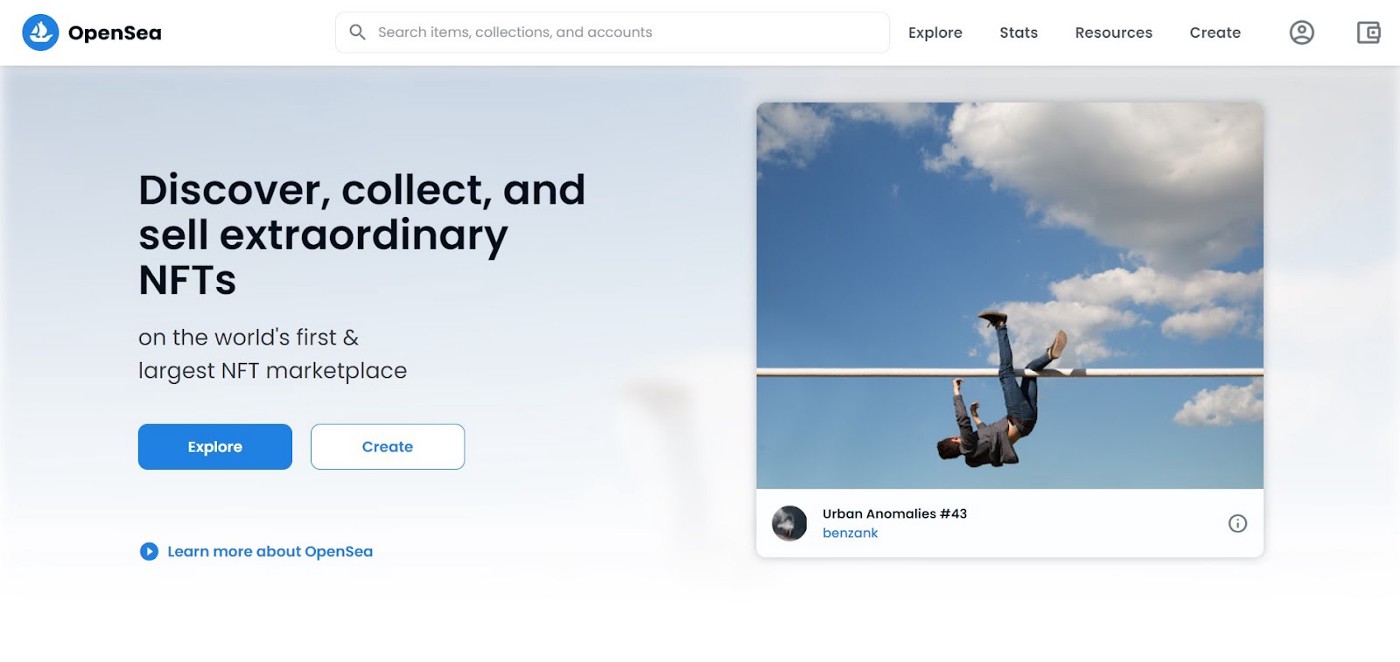Show info for the featured NFT

(1237, 523)
